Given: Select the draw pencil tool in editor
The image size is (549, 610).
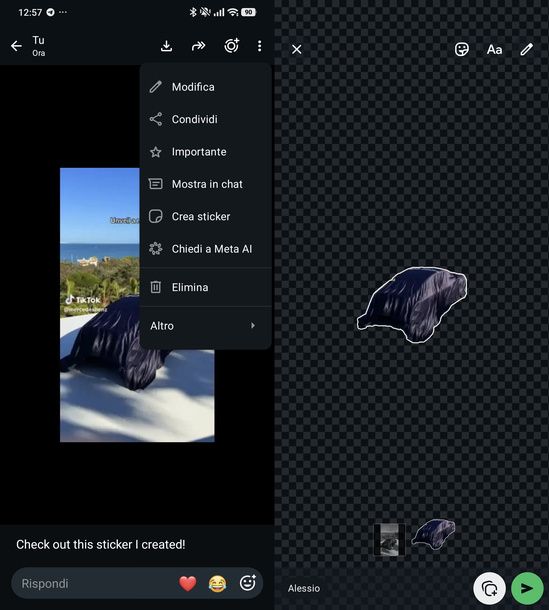Looking at the screenshot, I should point(527,49).
